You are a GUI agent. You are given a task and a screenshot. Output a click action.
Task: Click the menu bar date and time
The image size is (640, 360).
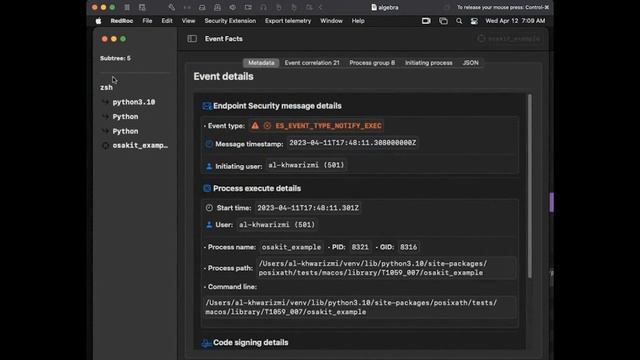coord(515,21)
